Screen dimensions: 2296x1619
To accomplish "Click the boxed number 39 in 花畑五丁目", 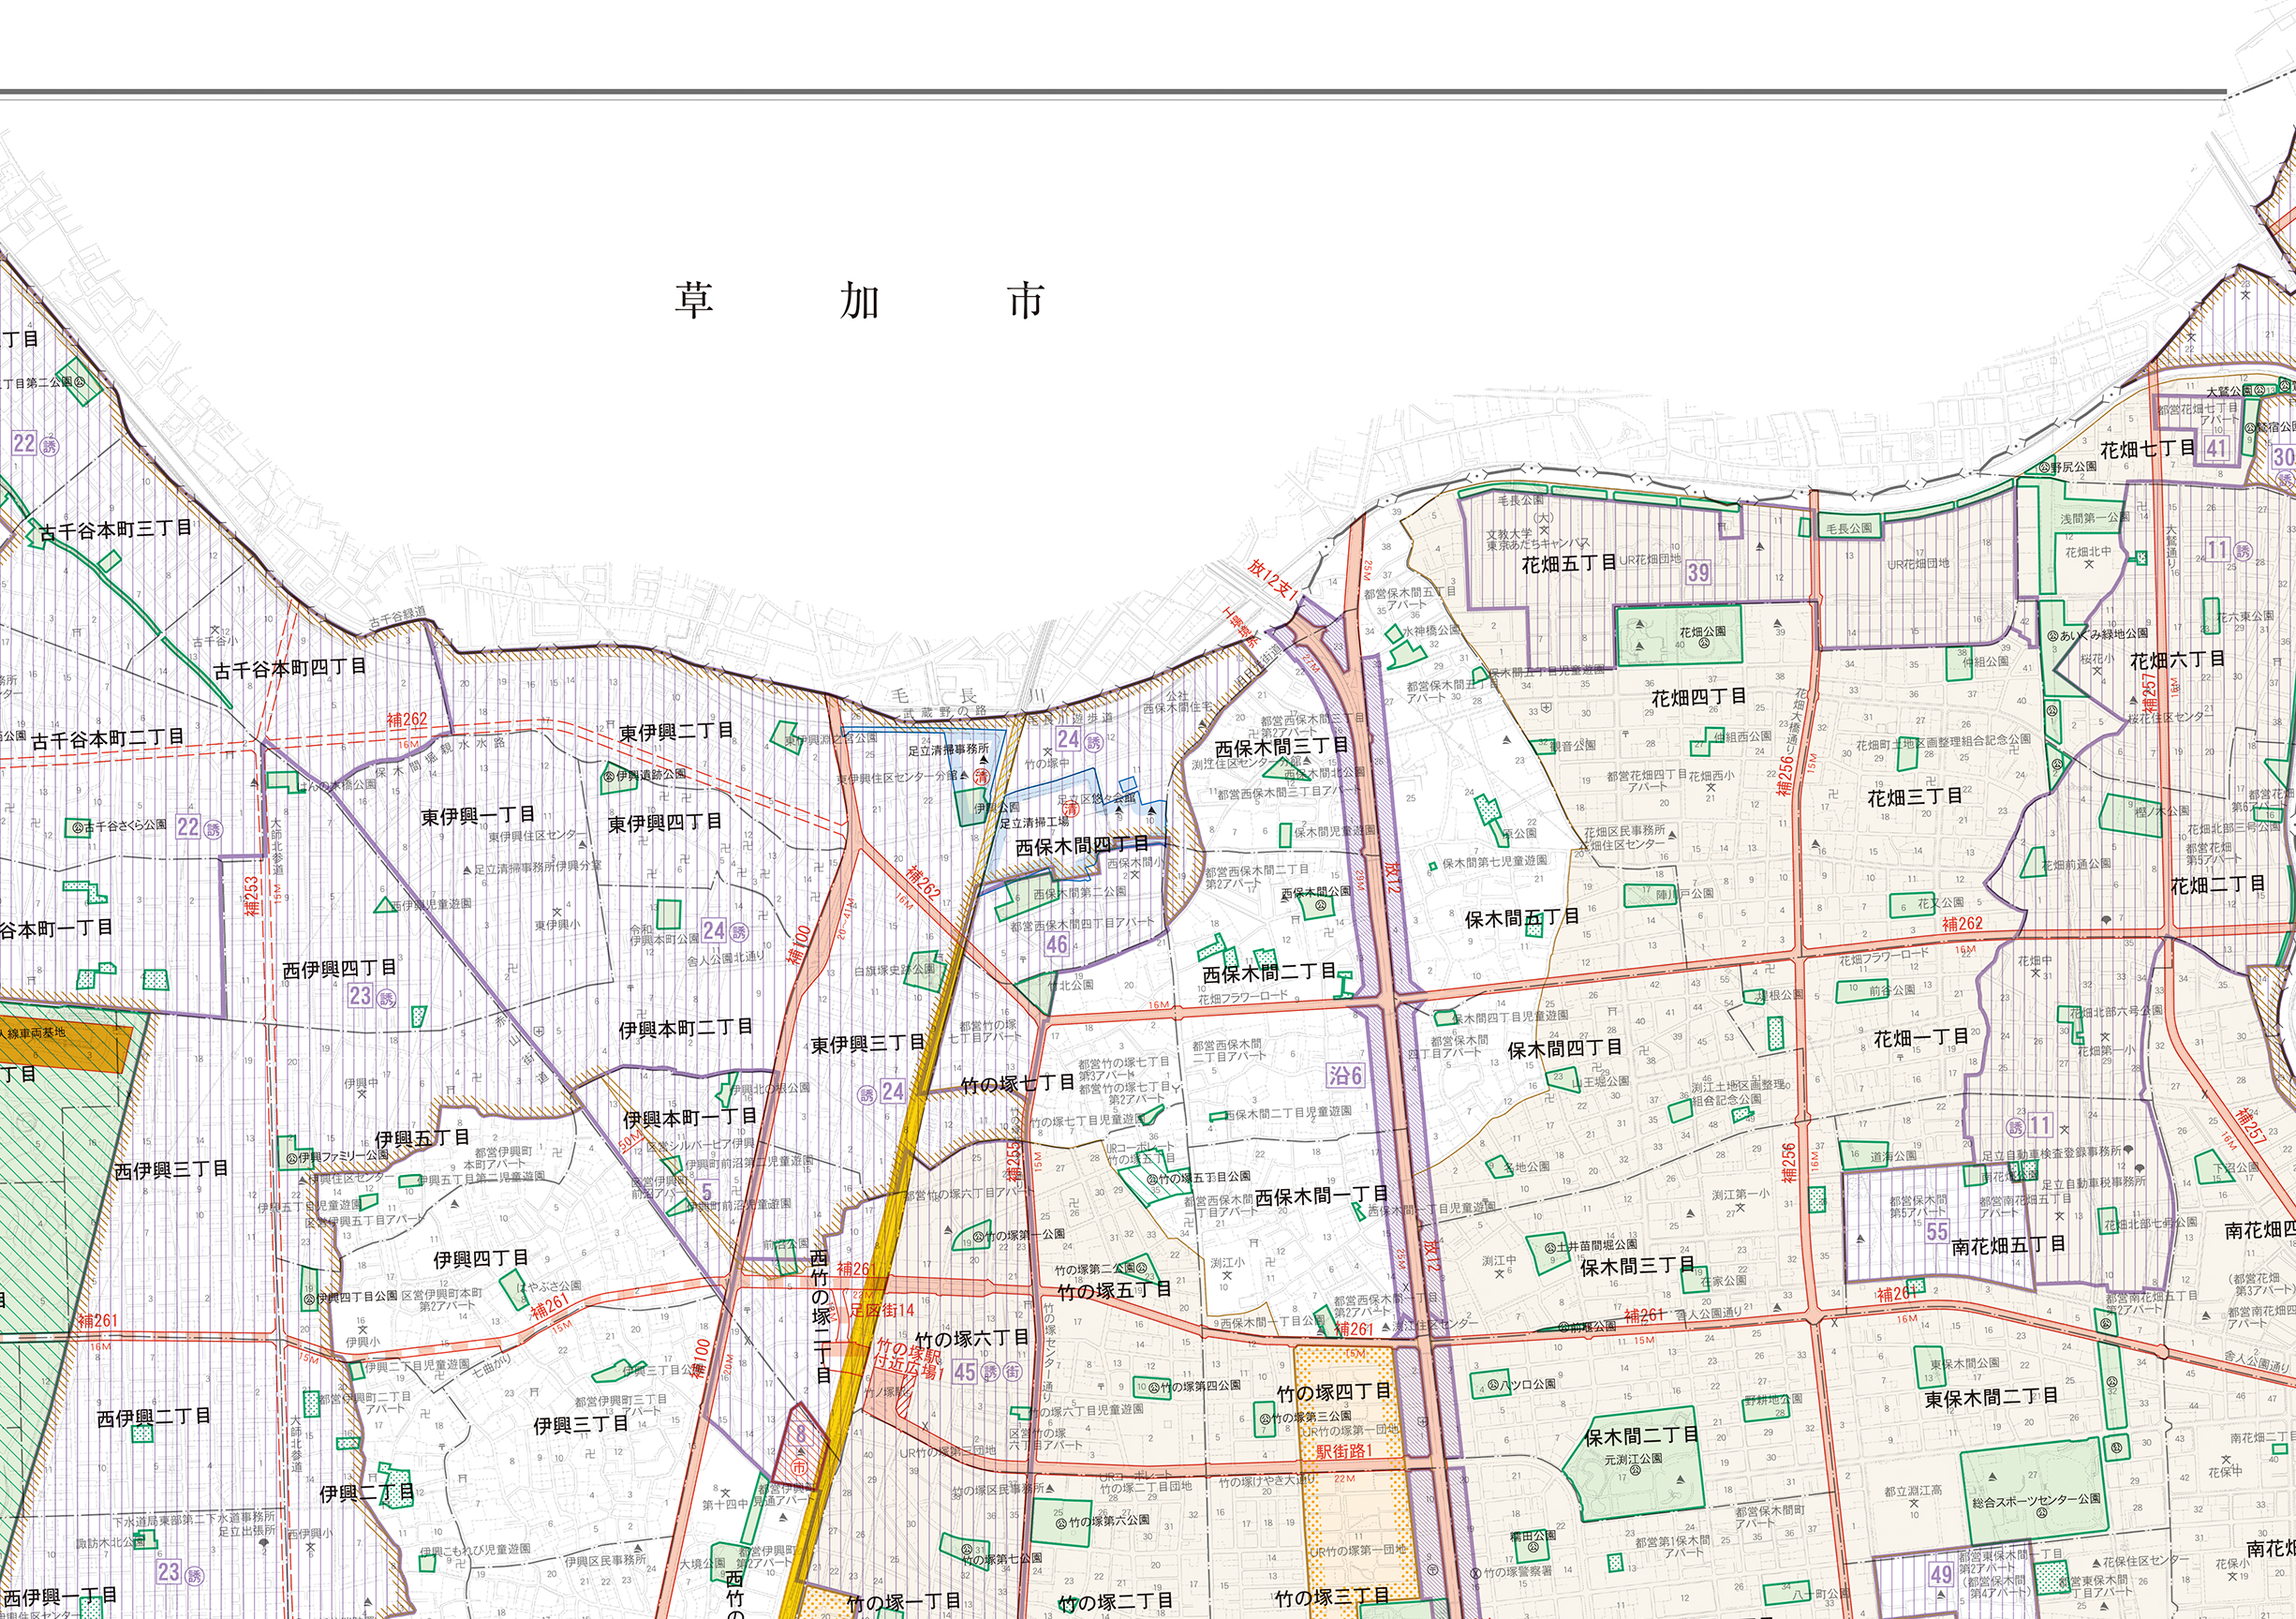I will tap(1698, 572).
